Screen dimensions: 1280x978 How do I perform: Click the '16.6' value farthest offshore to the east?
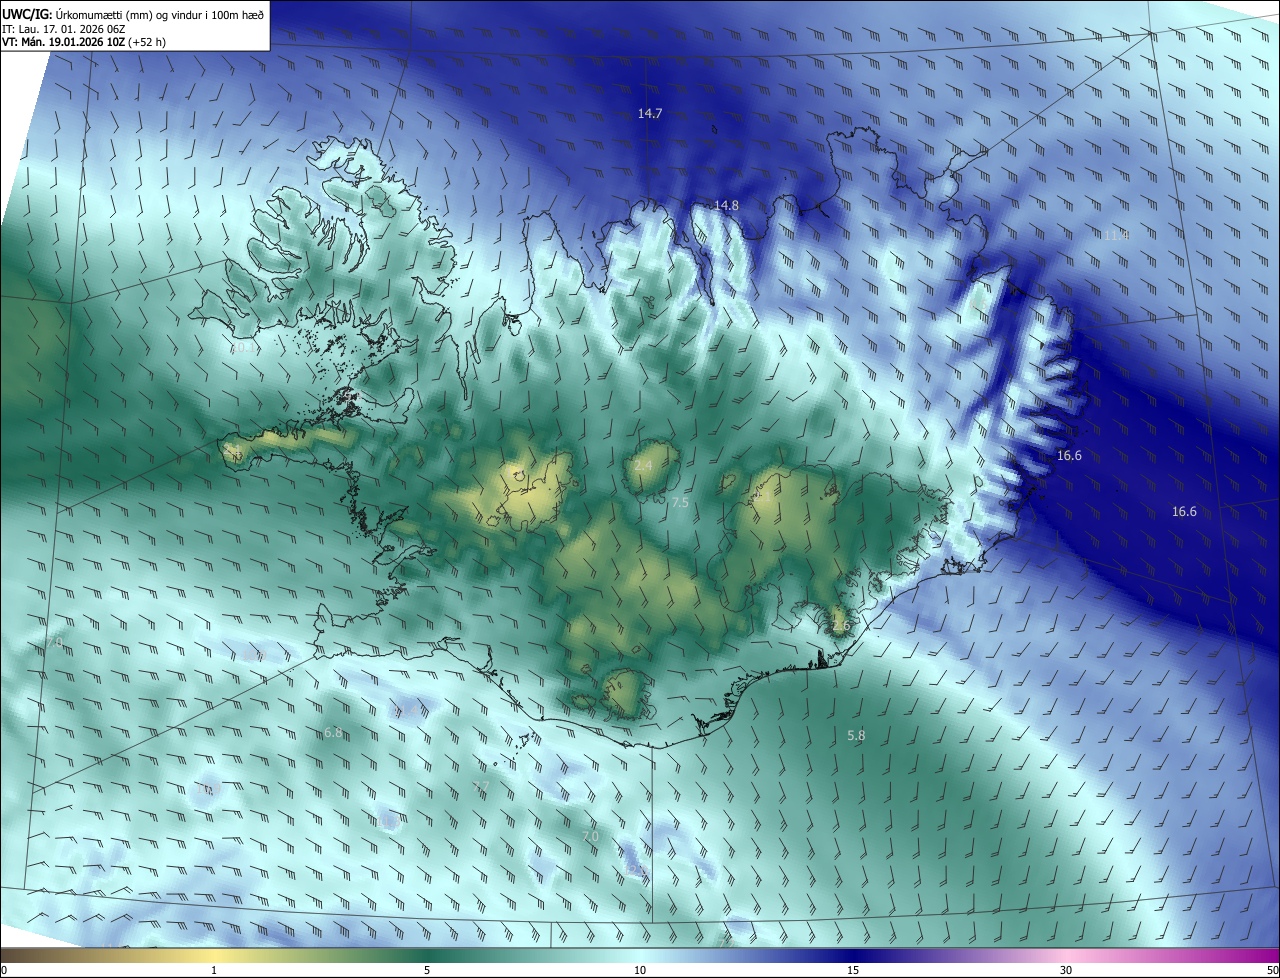(1184, 512)
